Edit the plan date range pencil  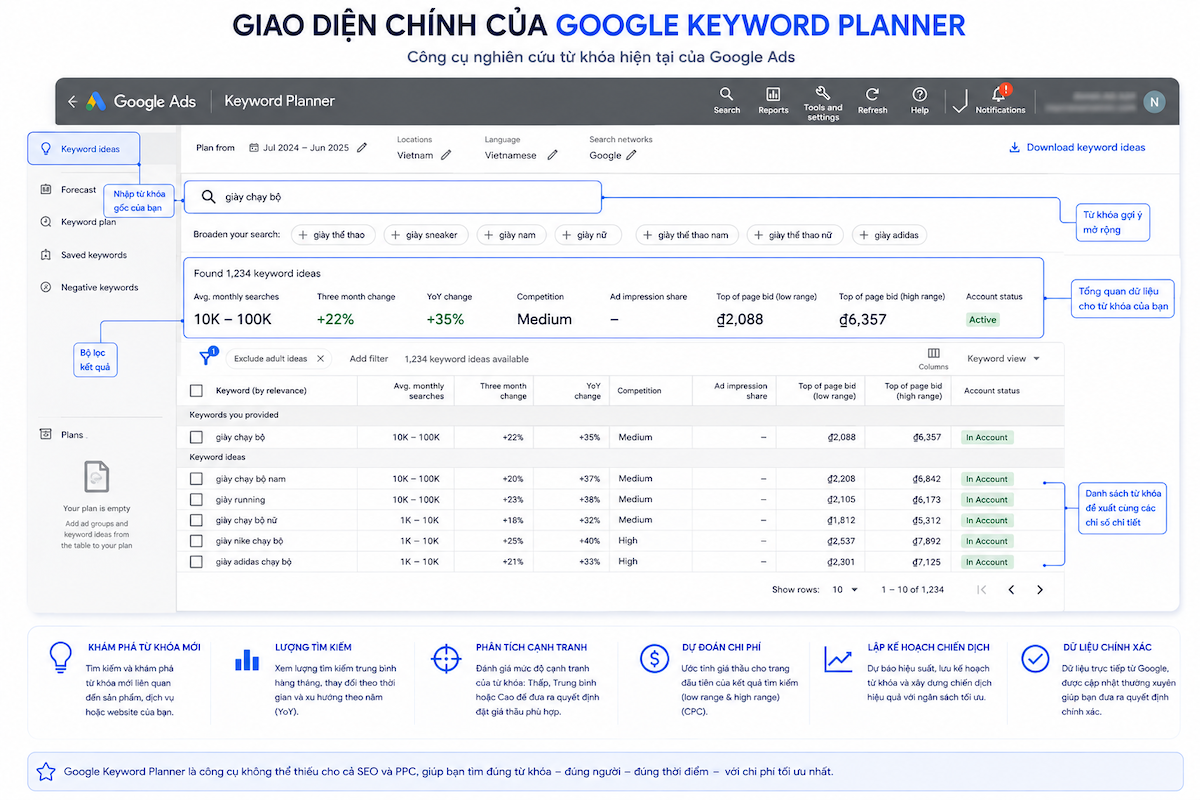(x=362, y=148)
